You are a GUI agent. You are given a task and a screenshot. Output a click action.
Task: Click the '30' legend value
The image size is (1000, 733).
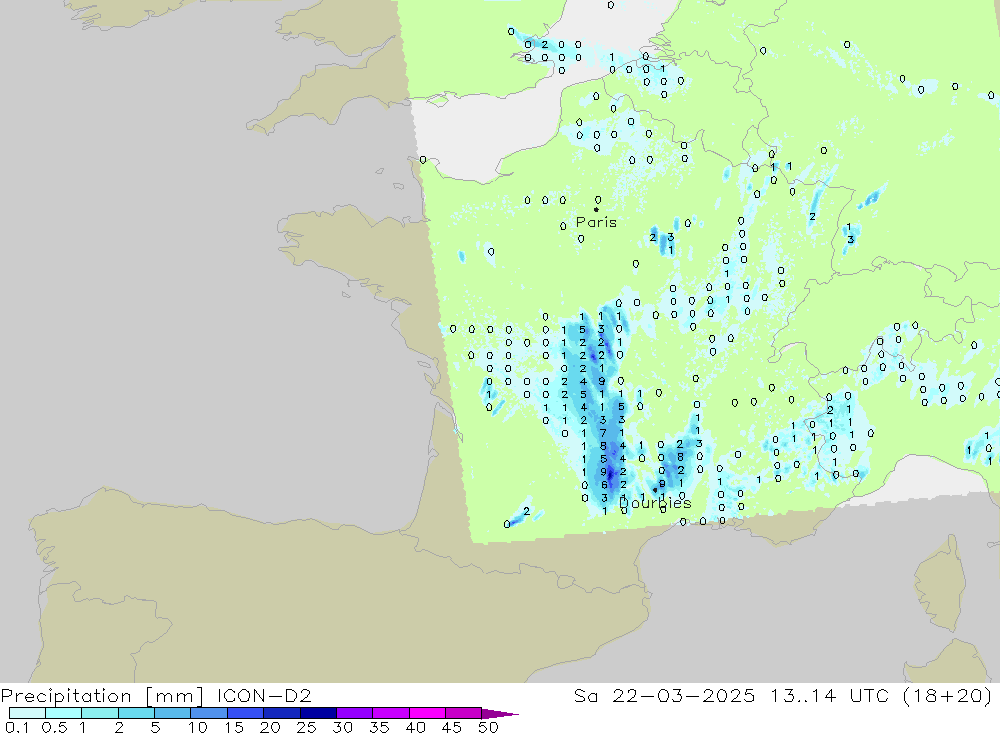[343, 727]
